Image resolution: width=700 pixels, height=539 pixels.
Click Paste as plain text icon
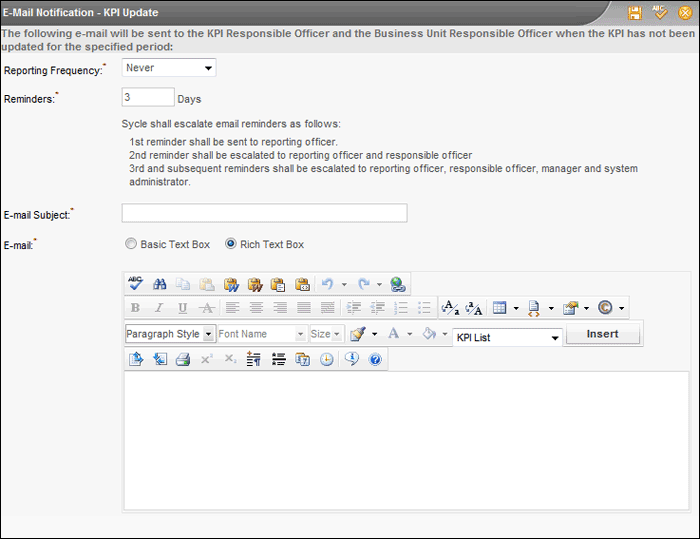point(278,284)
